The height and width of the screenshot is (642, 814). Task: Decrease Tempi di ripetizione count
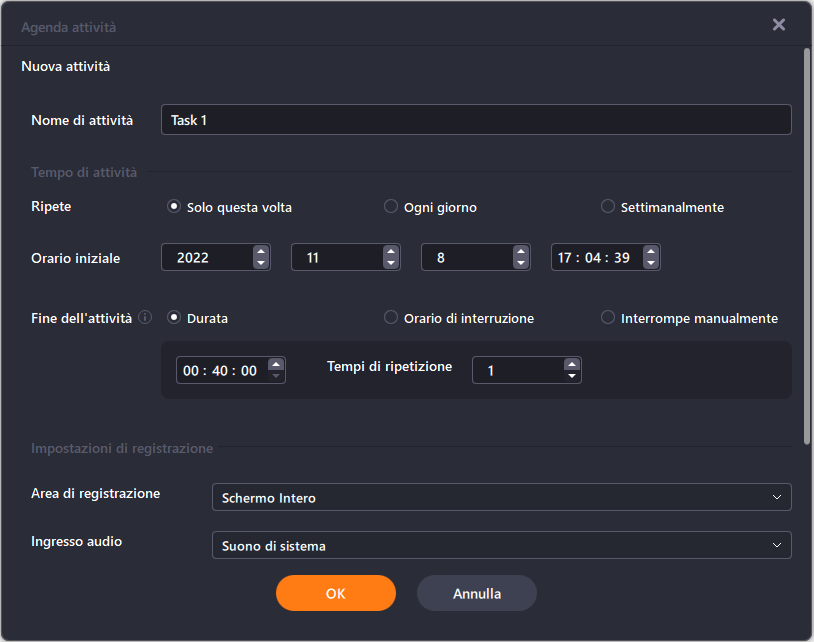pos(572,376)
